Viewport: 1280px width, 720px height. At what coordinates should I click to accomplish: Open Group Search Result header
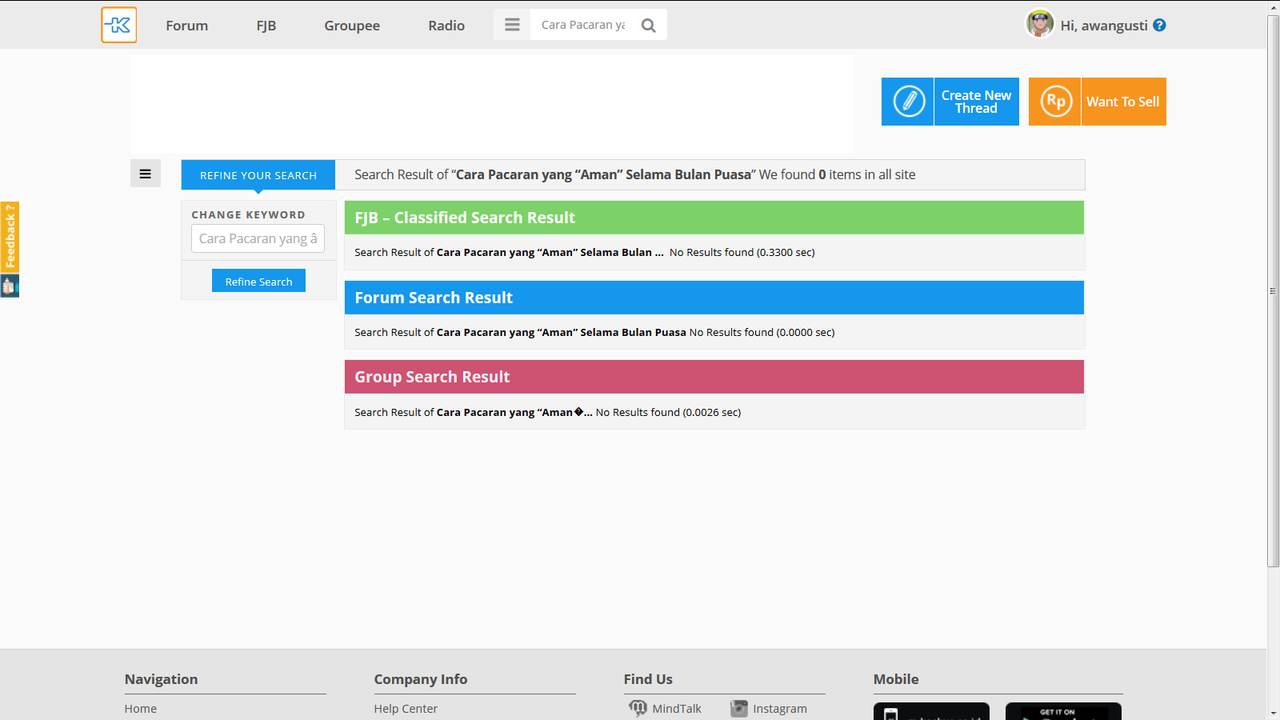(x=714, y=376)
